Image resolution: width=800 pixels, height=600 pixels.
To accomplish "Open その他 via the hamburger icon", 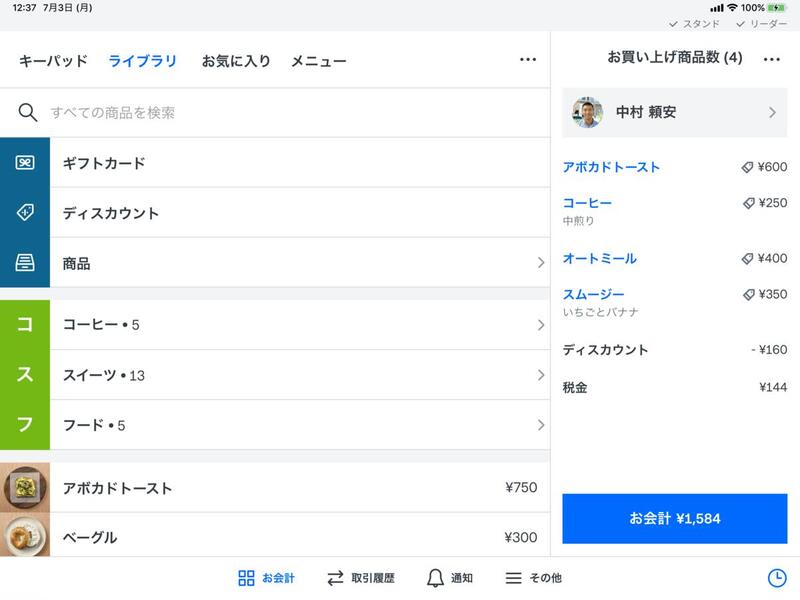I will 513,577.
